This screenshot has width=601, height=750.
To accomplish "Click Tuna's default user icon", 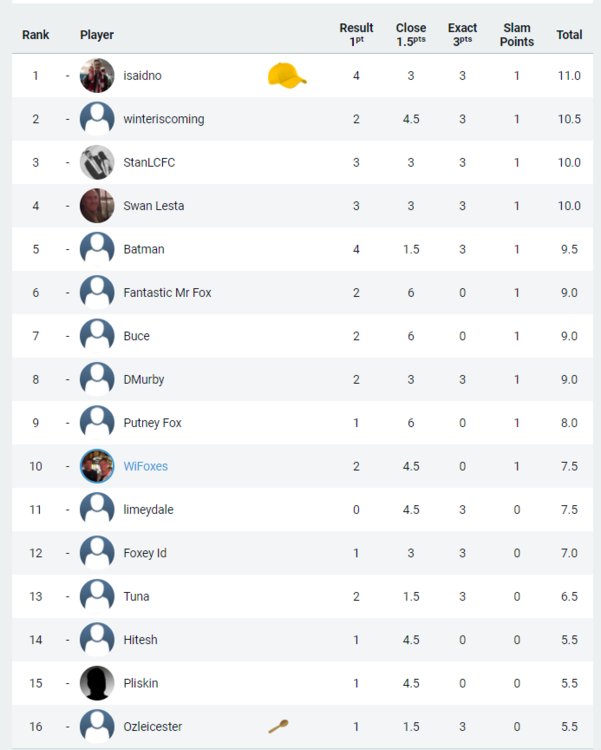I will click(x=97, y=596).
